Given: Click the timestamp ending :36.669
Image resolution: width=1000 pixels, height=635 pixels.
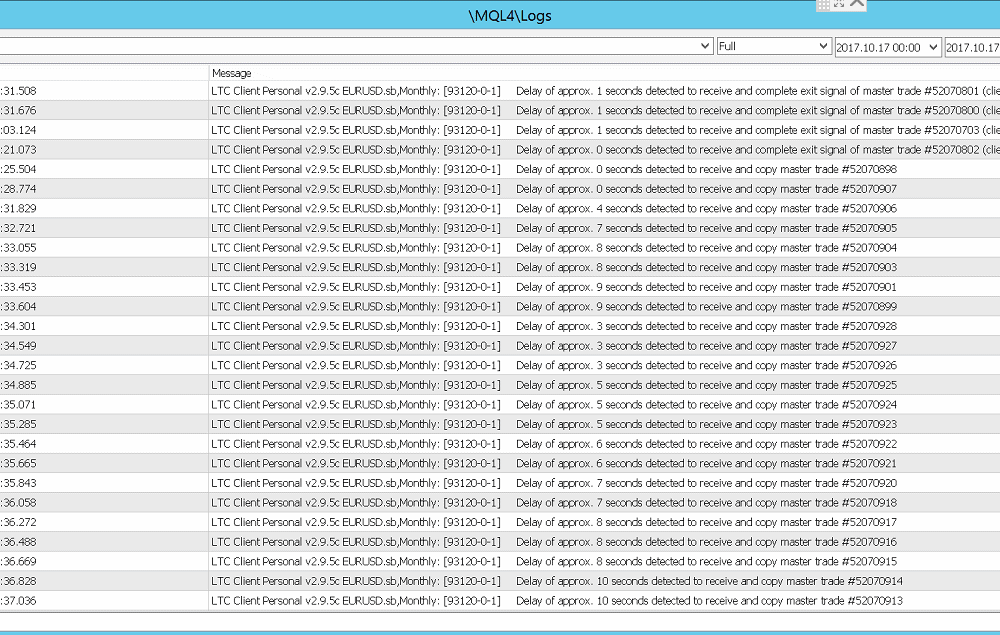Looking at the screenshot, I should pos(18,562).
